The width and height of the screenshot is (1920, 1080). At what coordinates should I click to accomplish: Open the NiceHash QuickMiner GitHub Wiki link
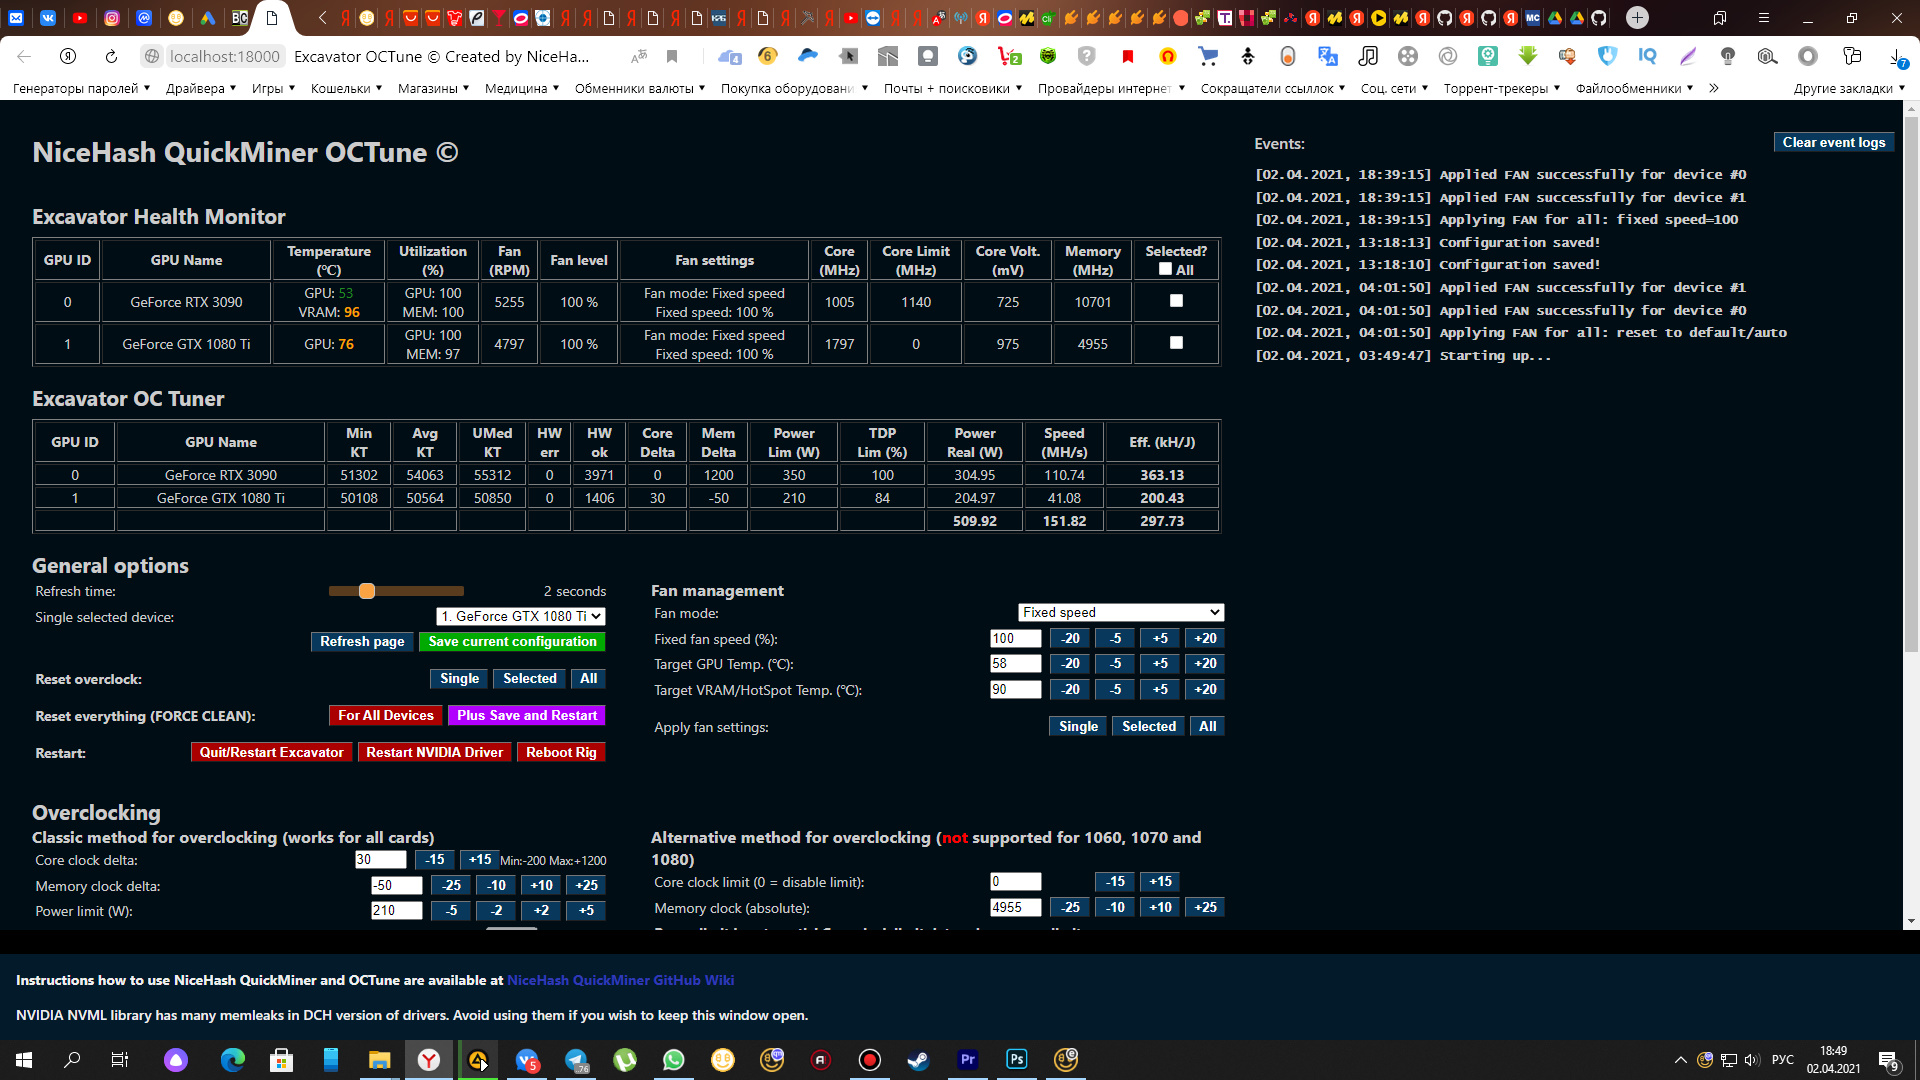click(620, 980)
